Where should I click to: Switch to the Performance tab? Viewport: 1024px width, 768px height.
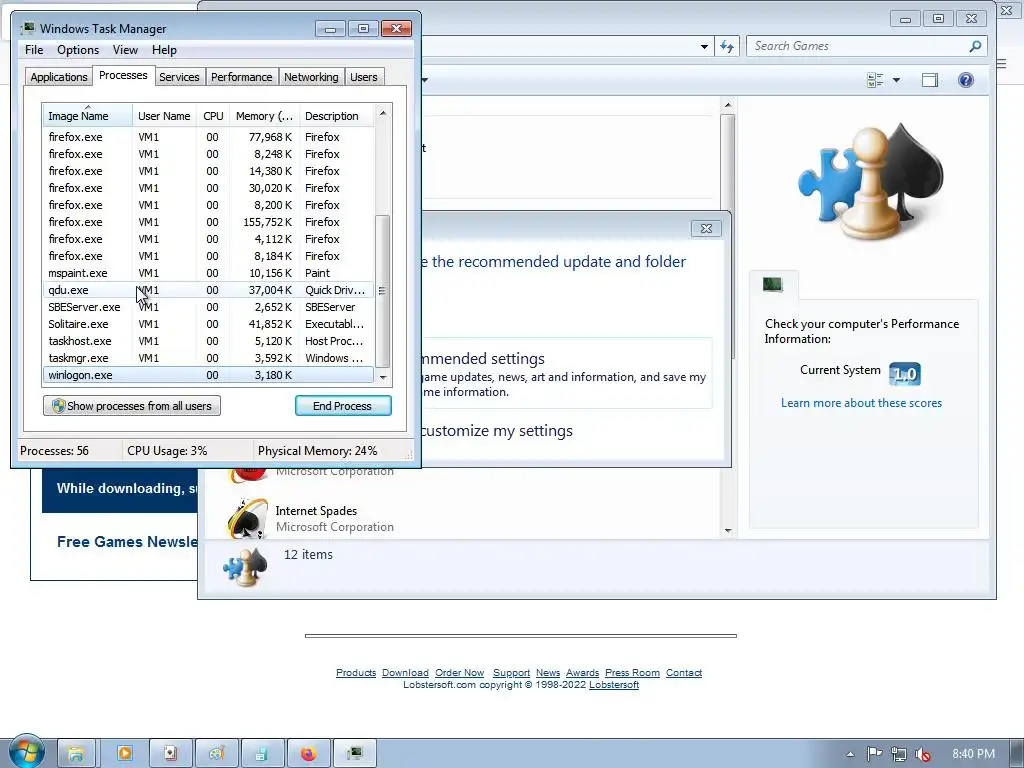pos(241,77)
